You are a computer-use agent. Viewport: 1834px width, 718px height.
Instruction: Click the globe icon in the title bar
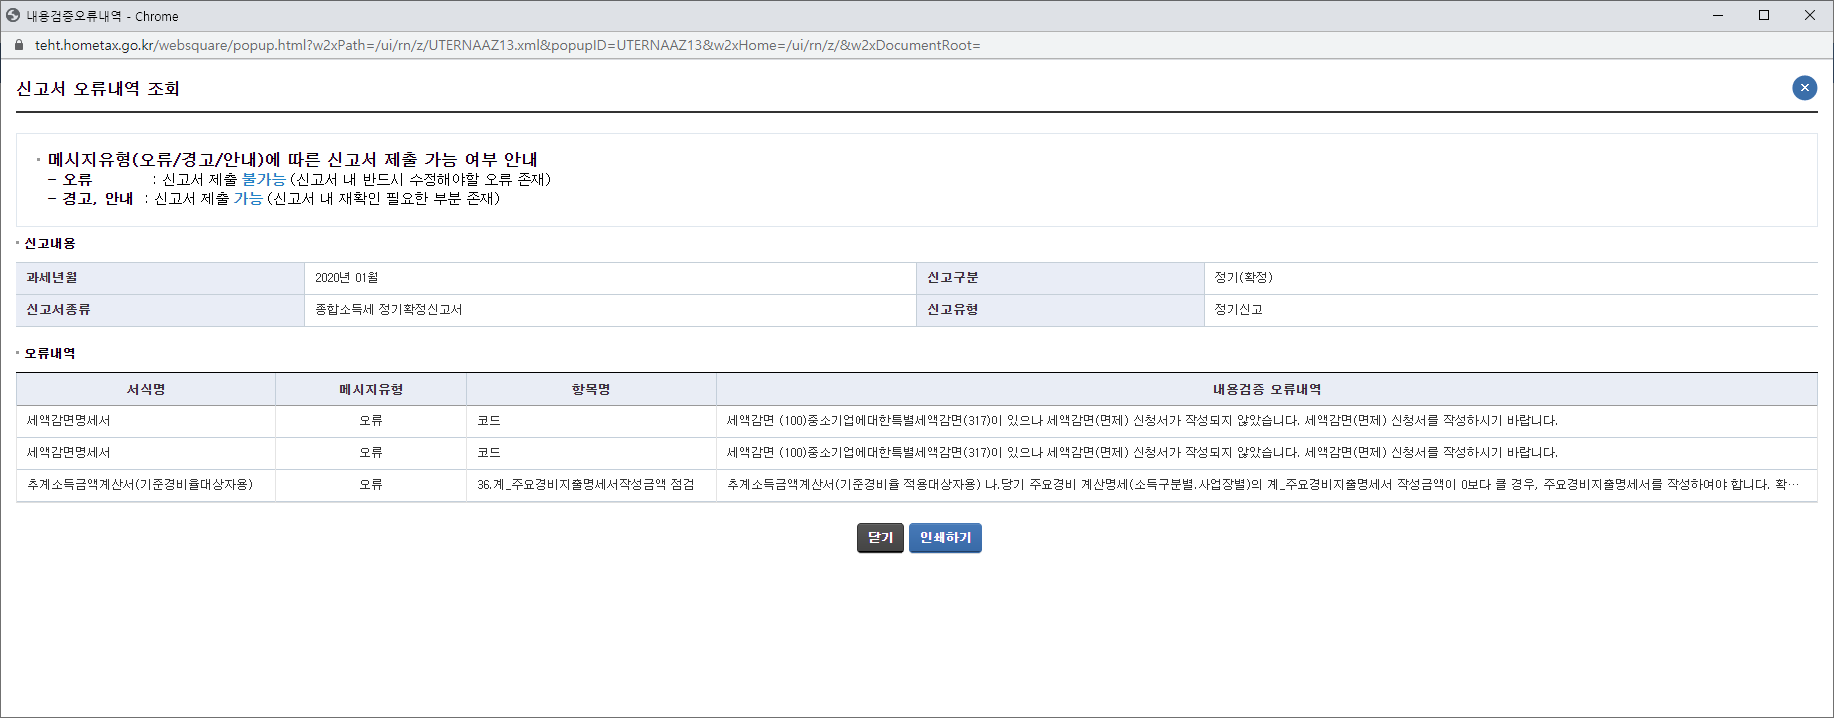point(13,16)
